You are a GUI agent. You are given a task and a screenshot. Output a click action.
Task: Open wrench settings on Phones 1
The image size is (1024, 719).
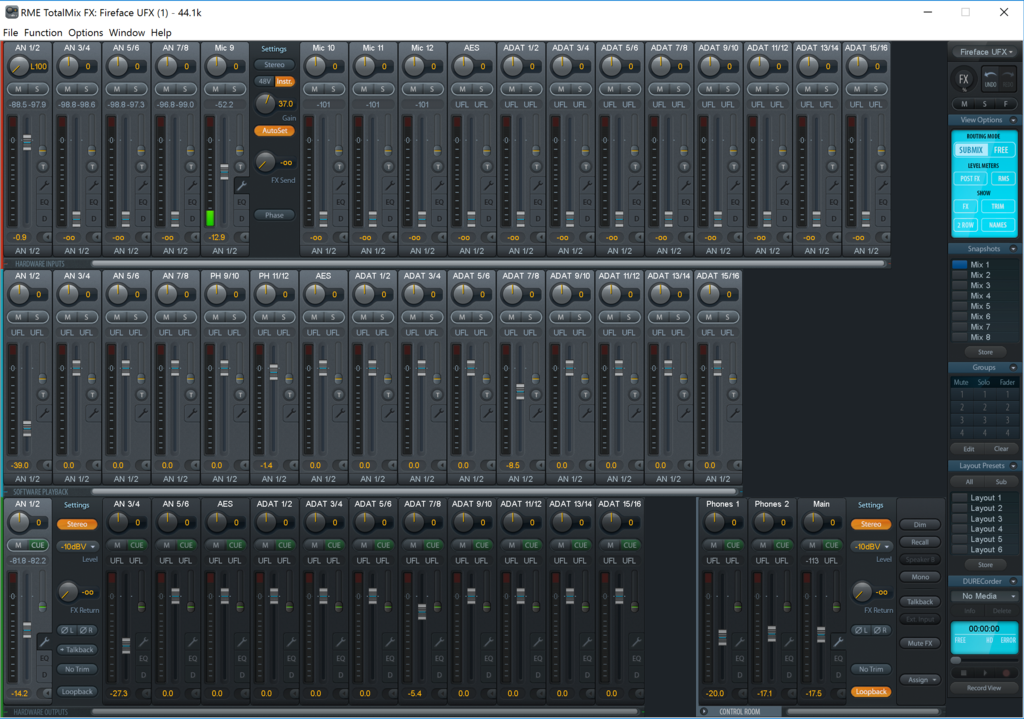point(739,642)
